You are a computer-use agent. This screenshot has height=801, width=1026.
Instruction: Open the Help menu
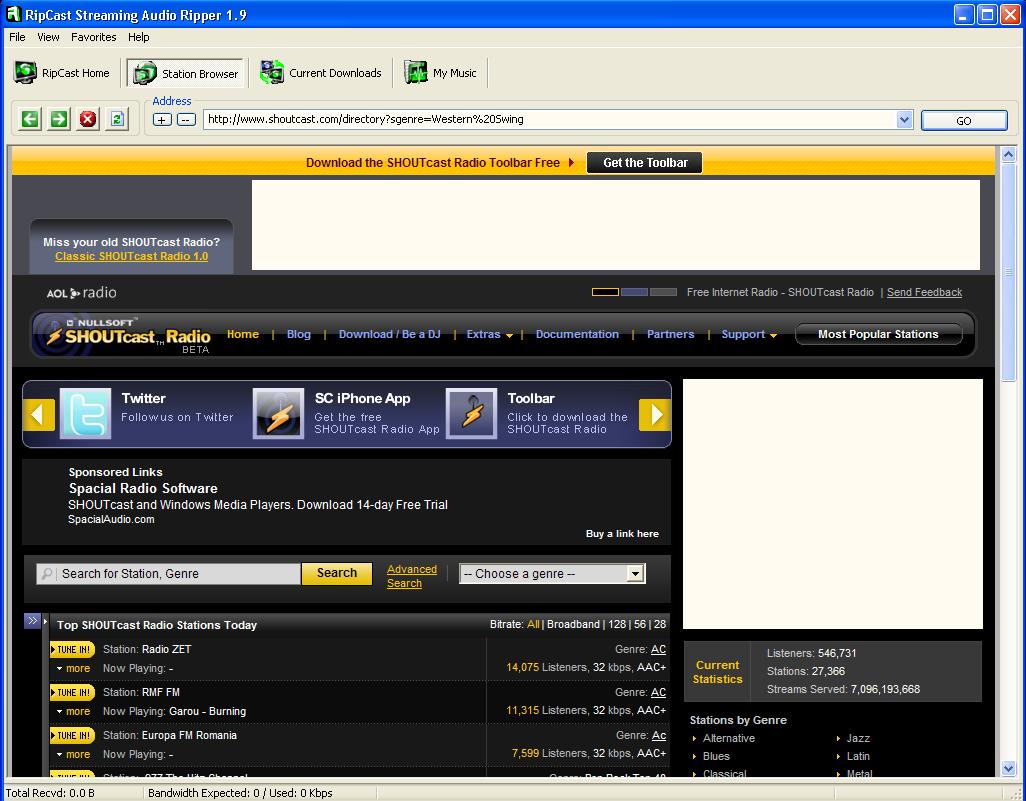(x=139, y=37)
